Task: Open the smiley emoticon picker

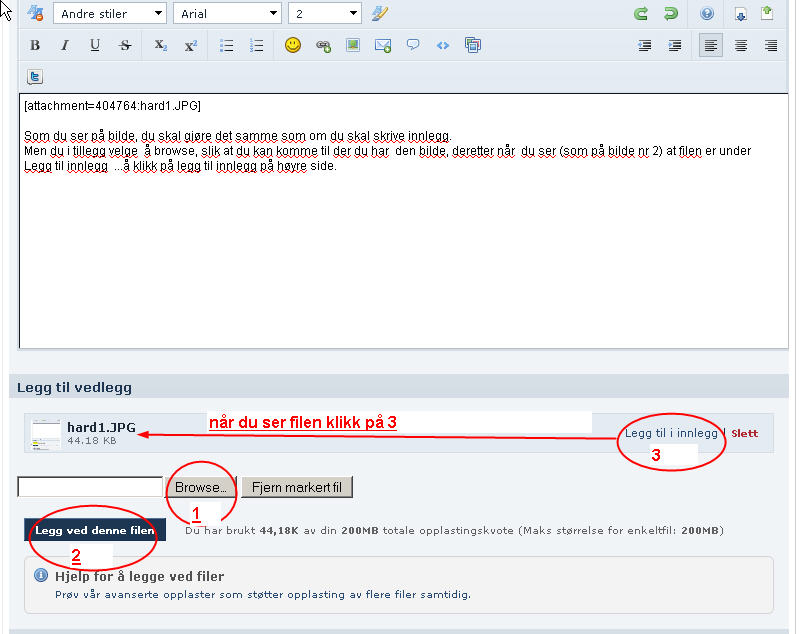Action: tap(293, 45)
